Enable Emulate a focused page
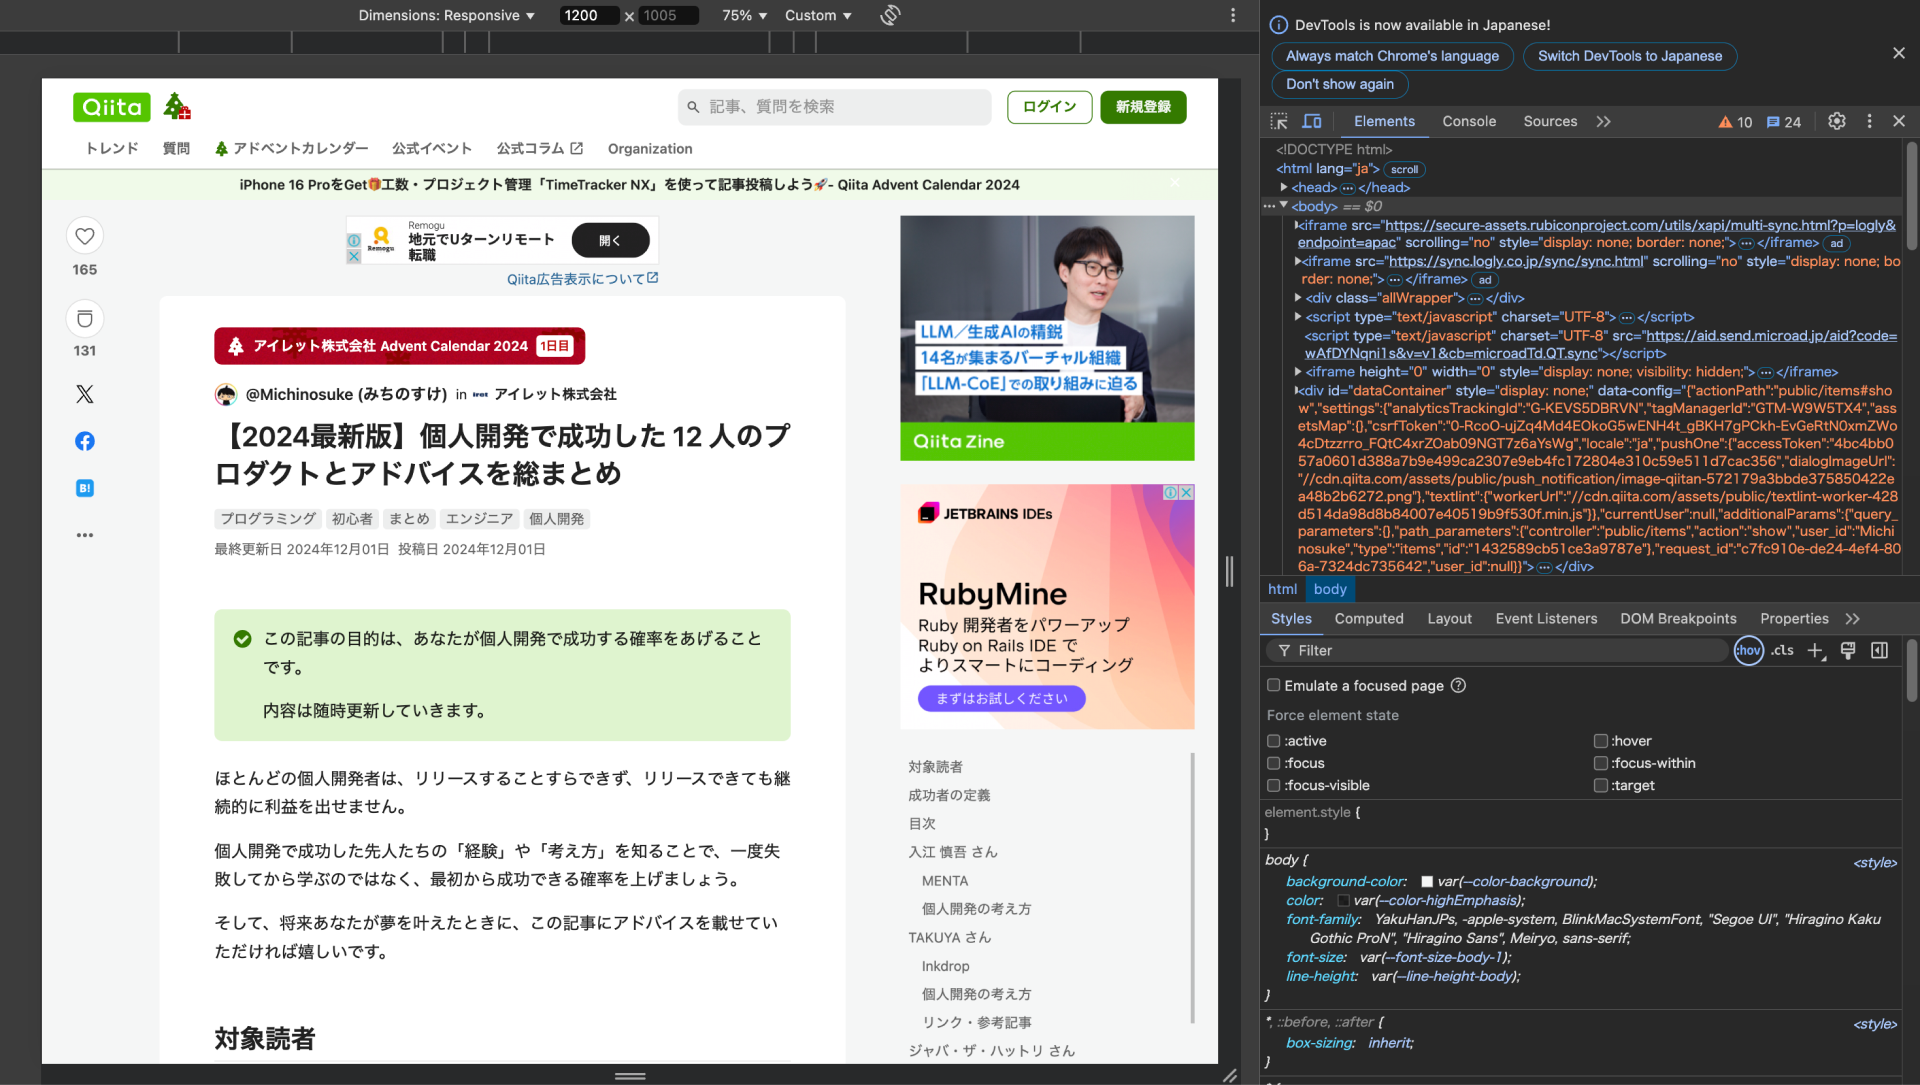This screenshot has height=1085, width=1920. click(x=1273, y=685)
